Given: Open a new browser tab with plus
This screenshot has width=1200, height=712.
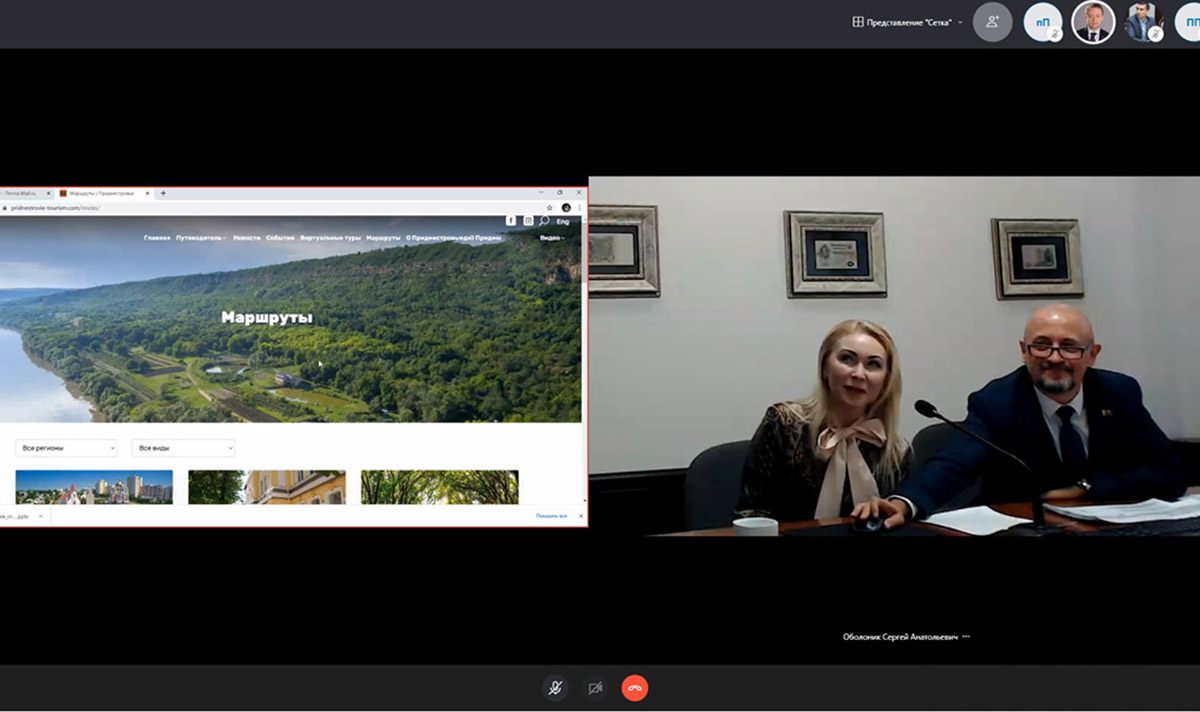Looking at the screenshot, I should (x=164, y=193).
